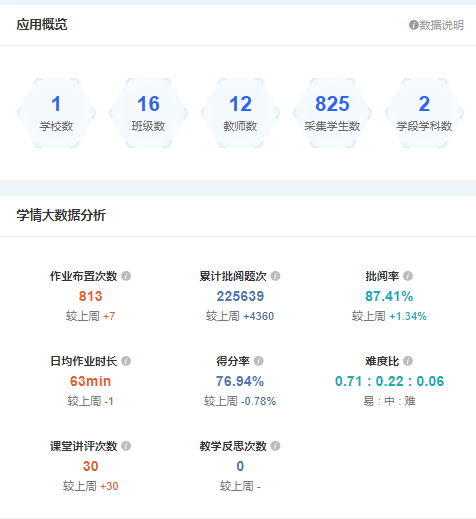Screen dimensions: 476x519
Task: Open the info icon next to 作业布置次数
Action: (126, 276)
